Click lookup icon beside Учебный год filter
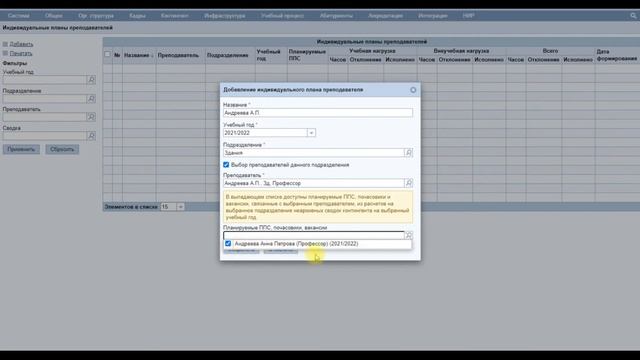 click(x=91, y=80)
